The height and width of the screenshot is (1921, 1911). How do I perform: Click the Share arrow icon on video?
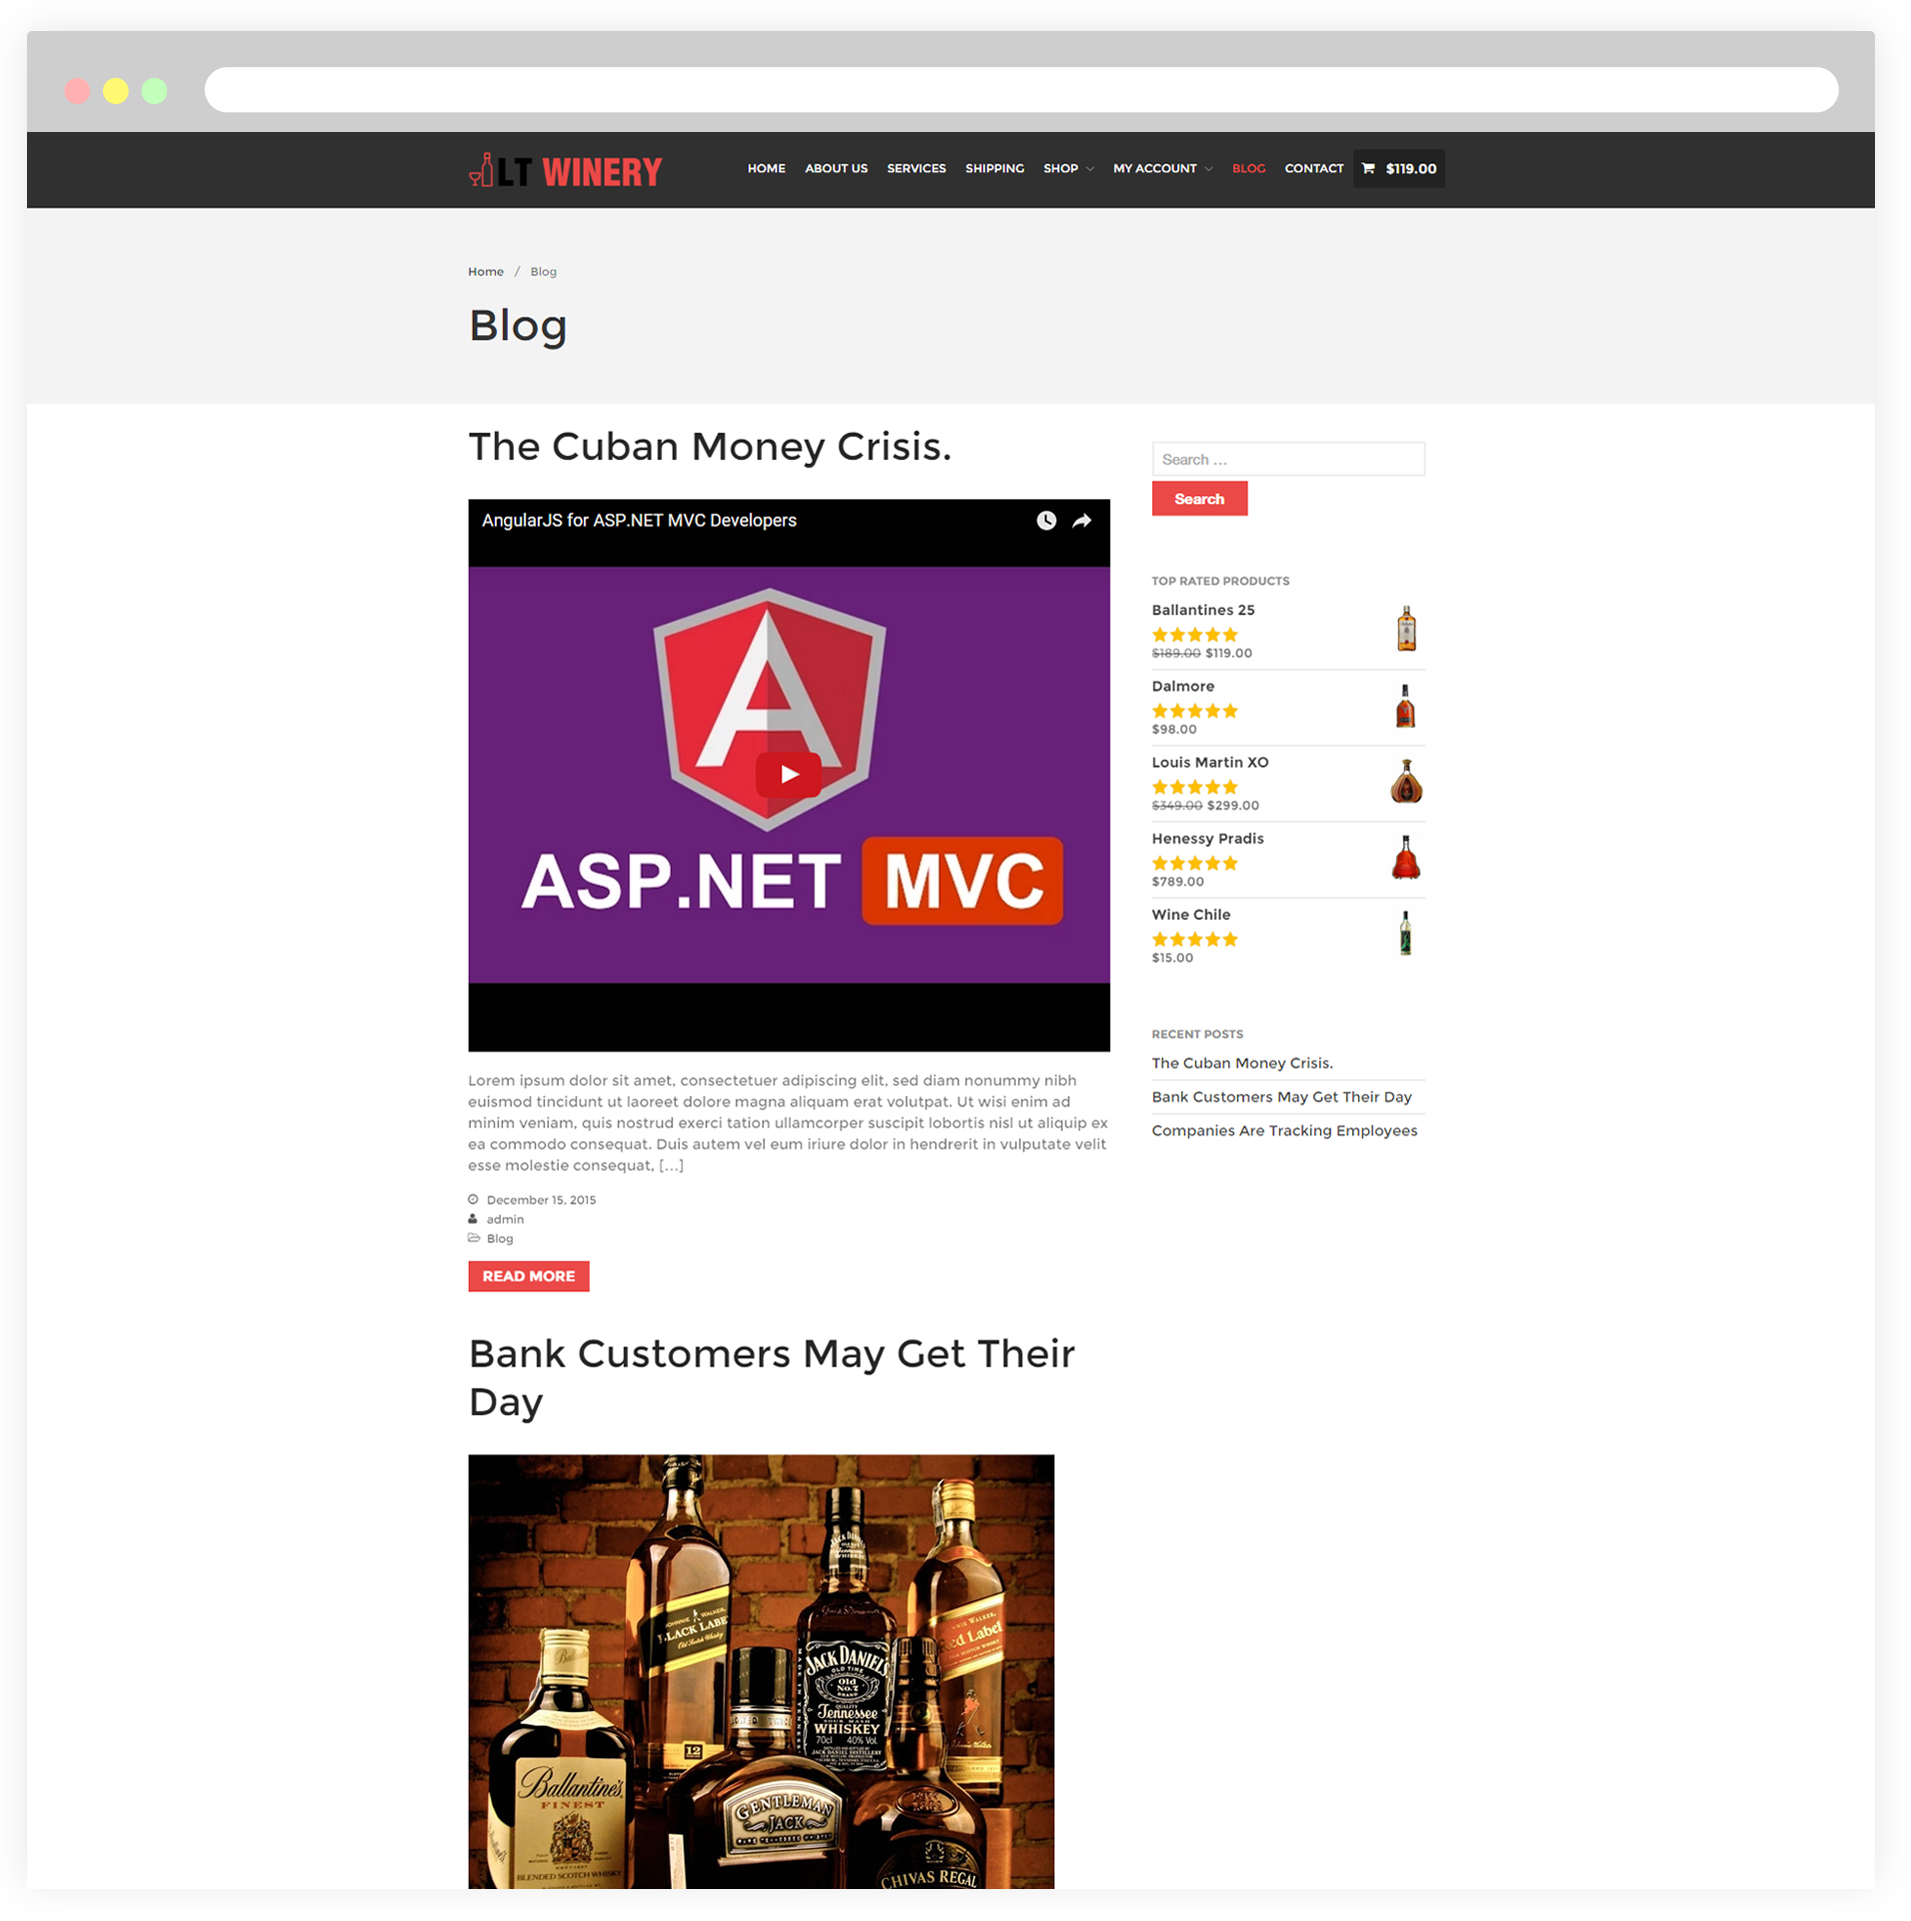coord(1082,520)
